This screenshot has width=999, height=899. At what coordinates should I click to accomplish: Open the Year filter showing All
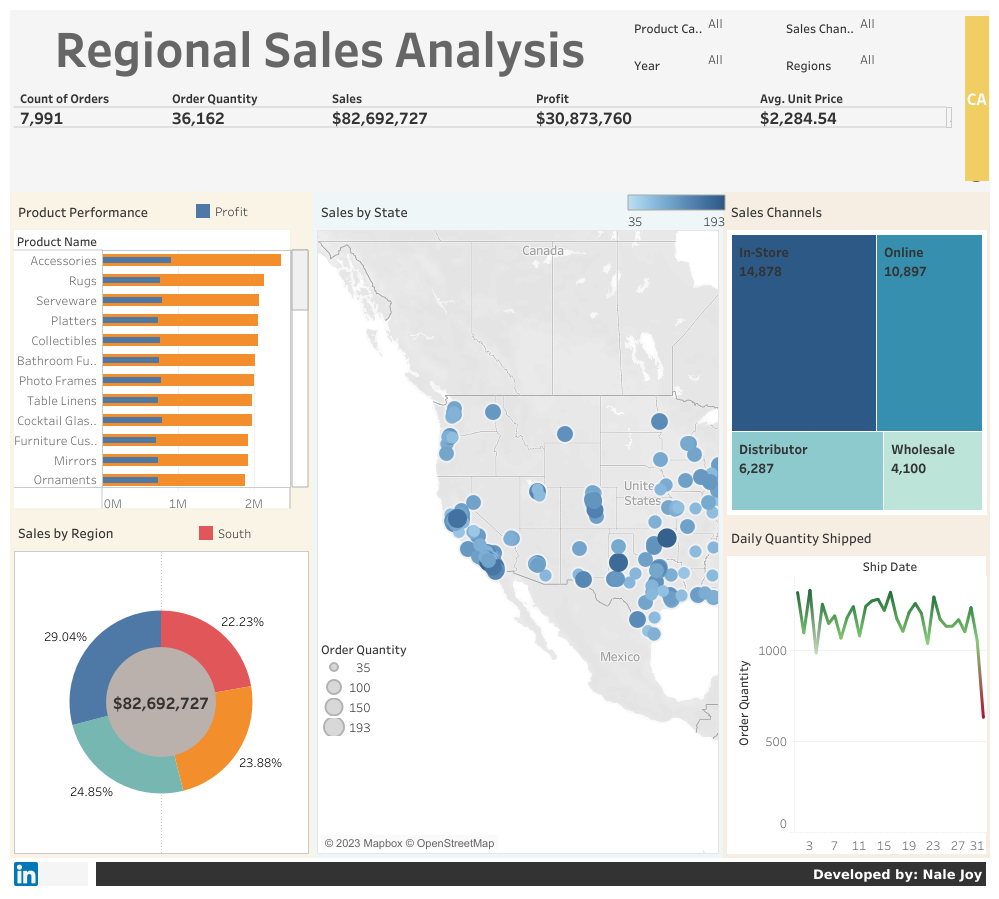coord(714,60)
